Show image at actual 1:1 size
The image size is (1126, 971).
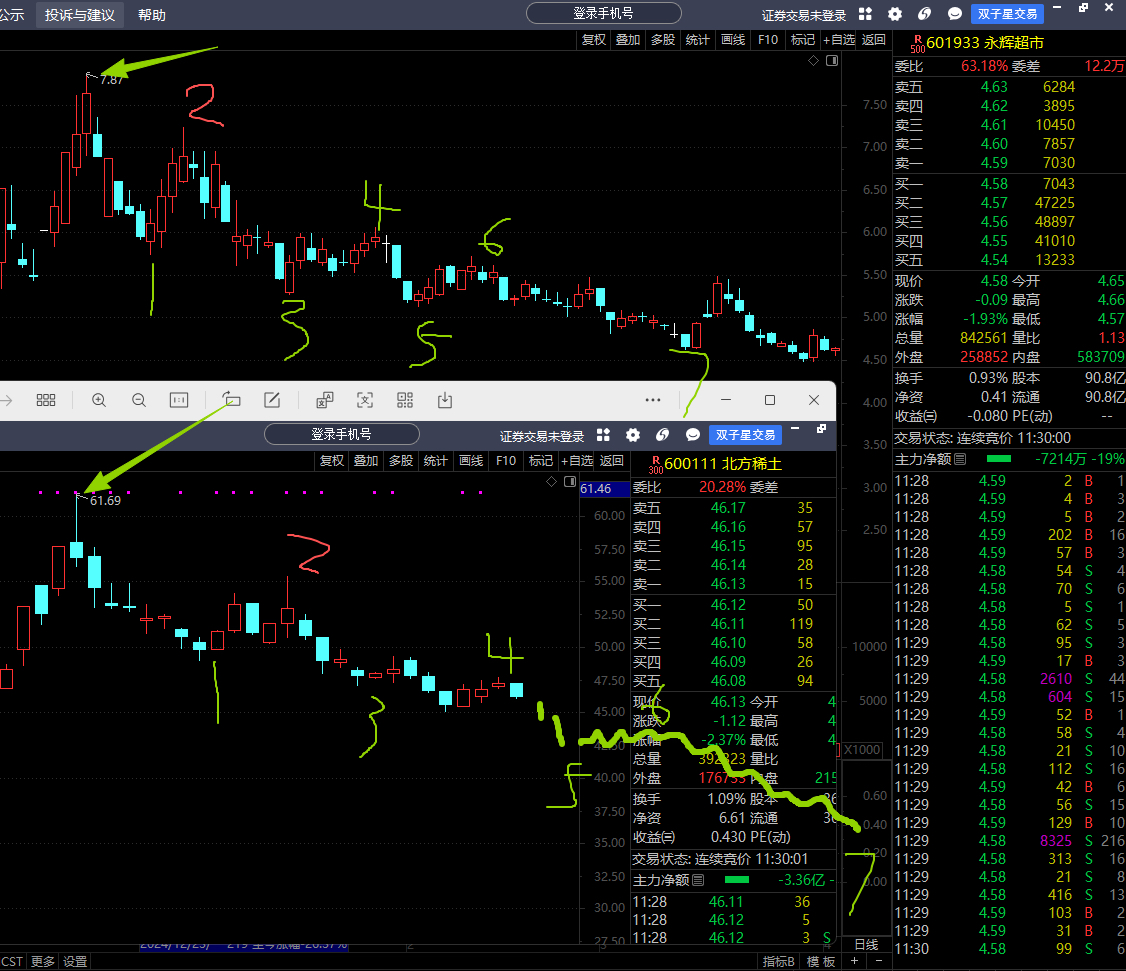coord(179,400)
